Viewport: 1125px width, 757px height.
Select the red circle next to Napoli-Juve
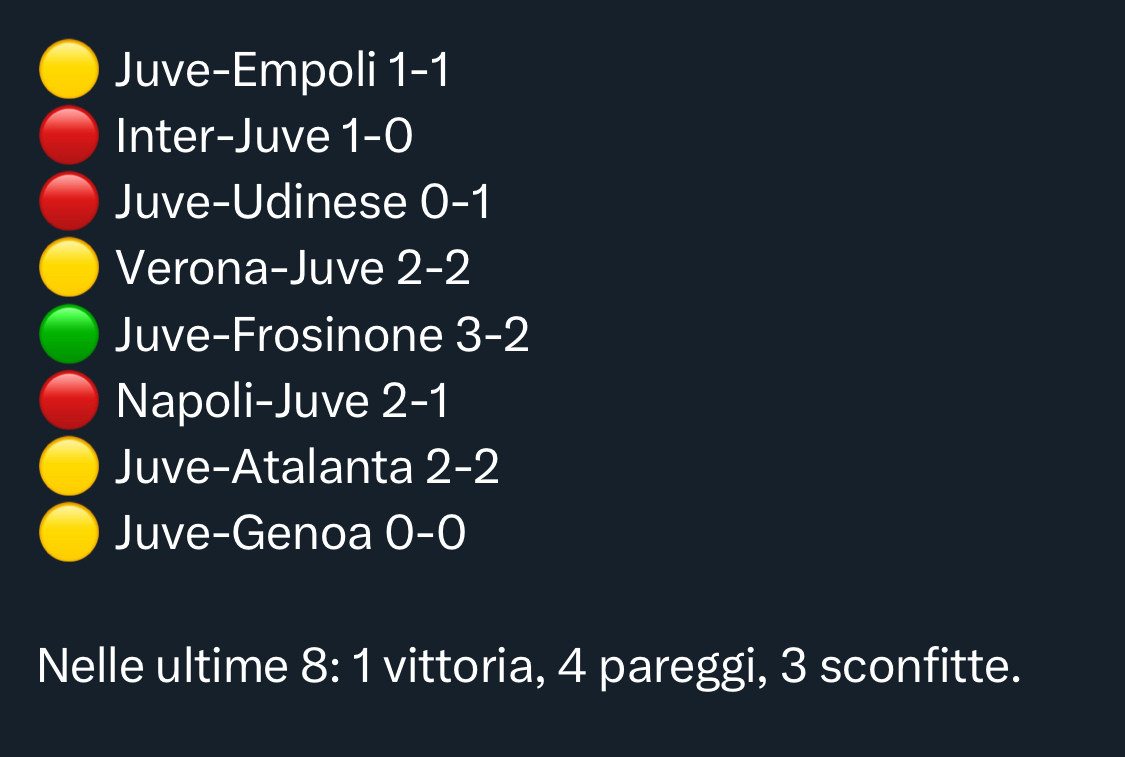68,401
